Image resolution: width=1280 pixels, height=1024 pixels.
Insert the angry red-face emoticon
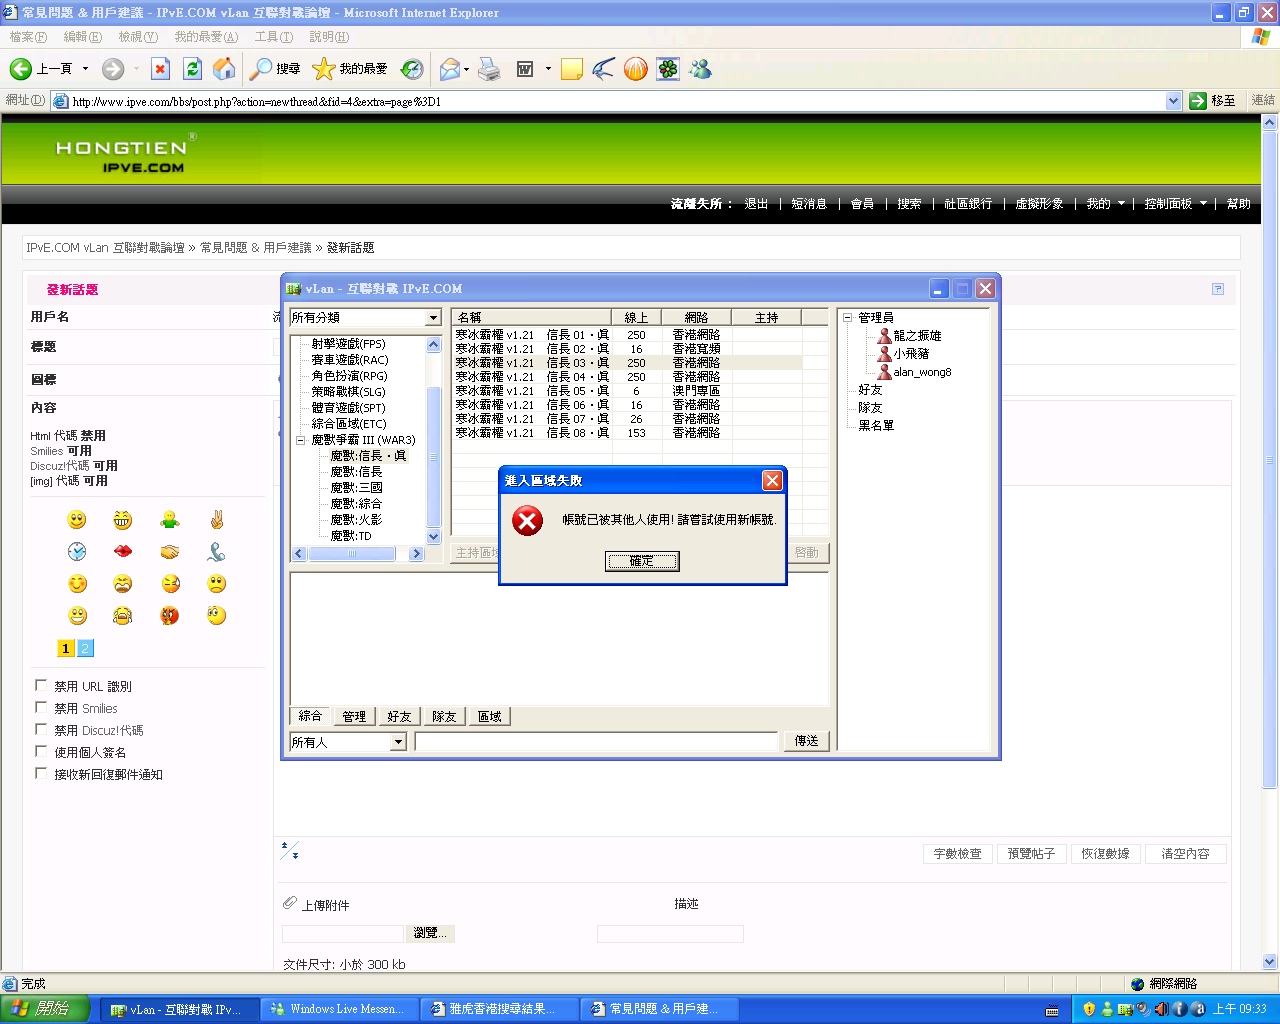(170, 615)
